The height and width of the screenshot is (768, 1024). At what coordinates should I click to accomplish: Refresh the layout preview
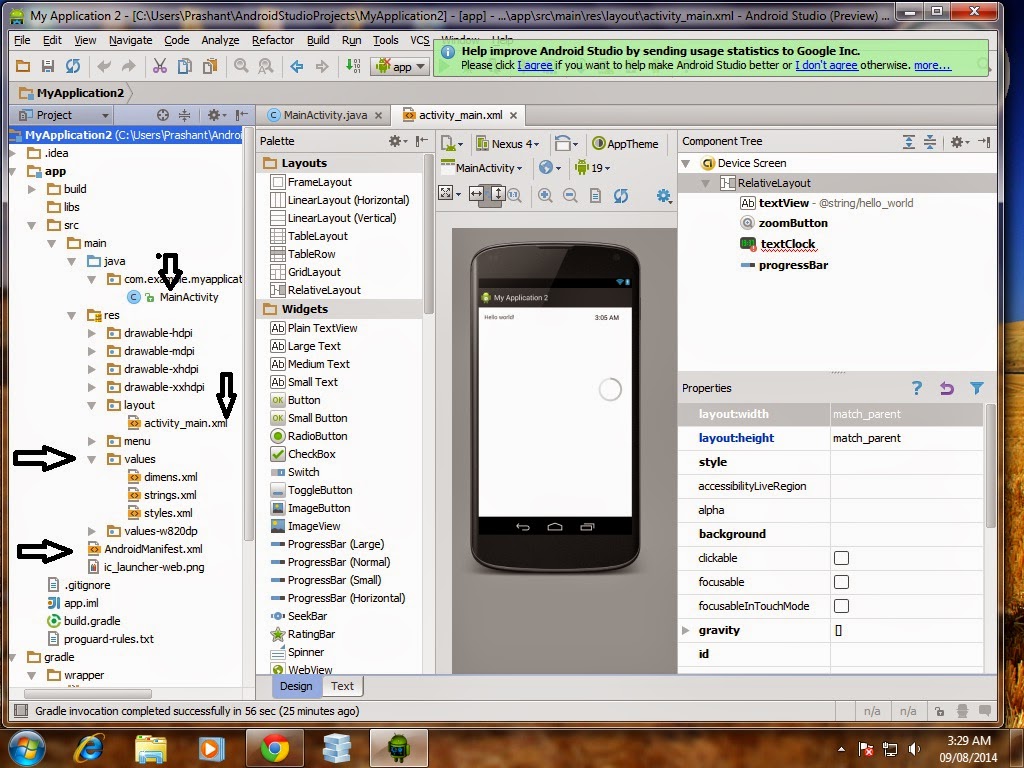(x=622, y=195)
